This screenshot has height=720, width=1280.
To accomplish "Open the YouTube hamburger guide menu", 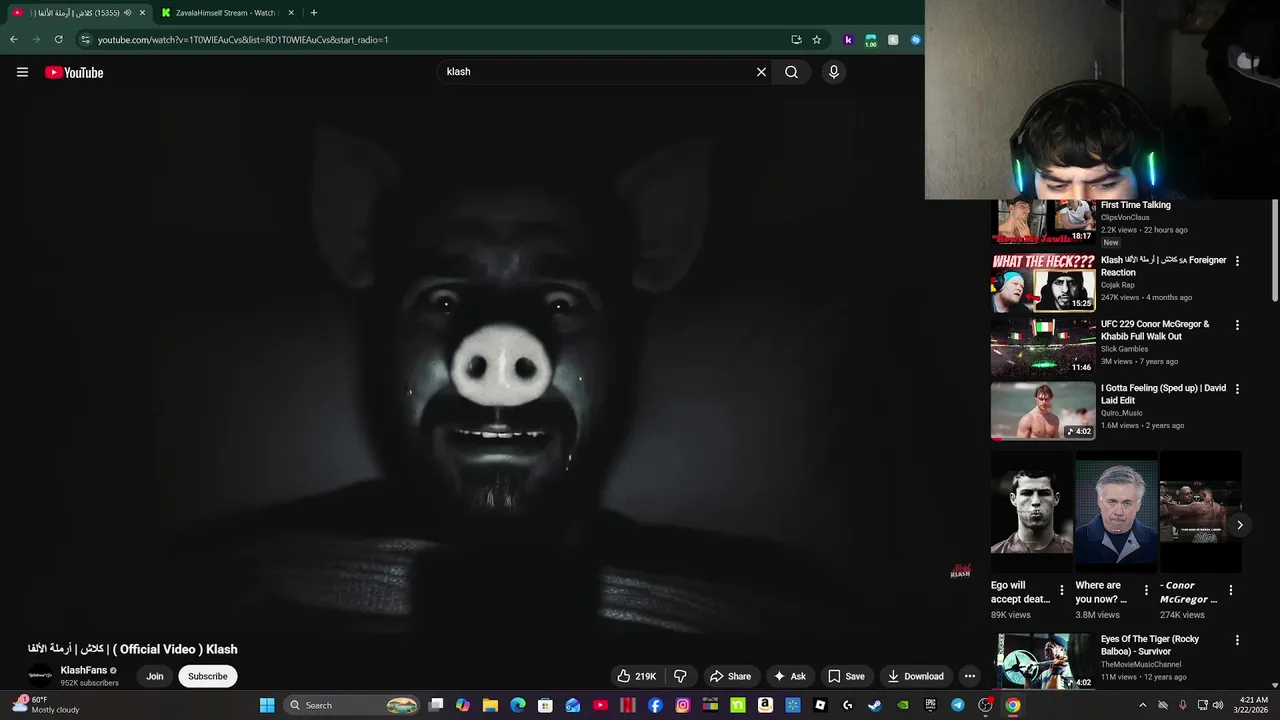I will point(22,72).
